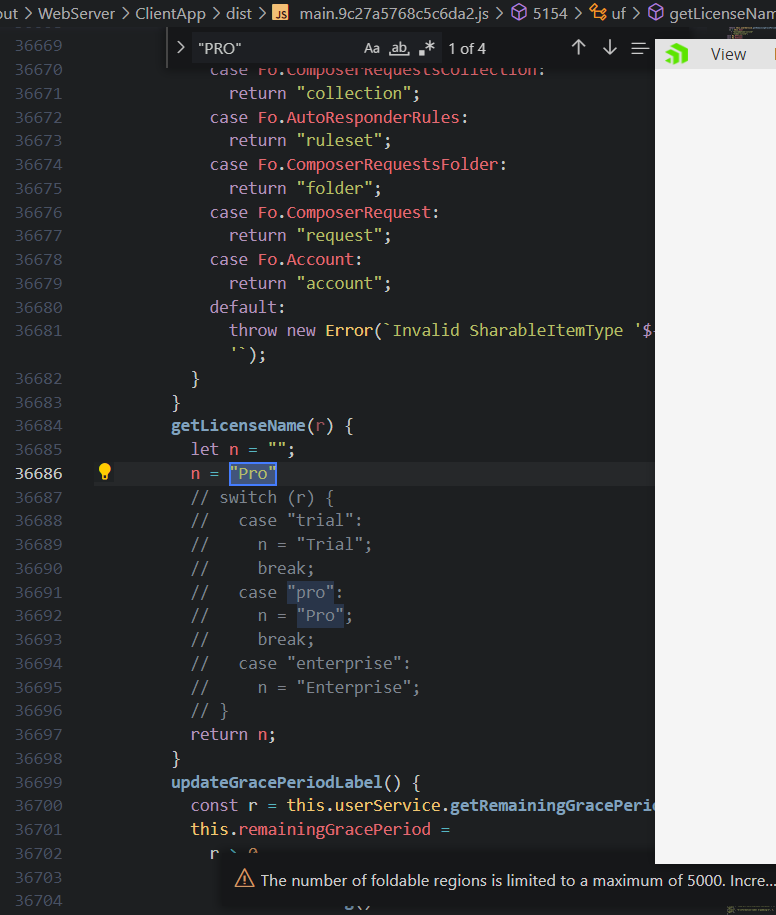Toggle Match Whole Word option
The image size is (776, 915).
(399, 48)
